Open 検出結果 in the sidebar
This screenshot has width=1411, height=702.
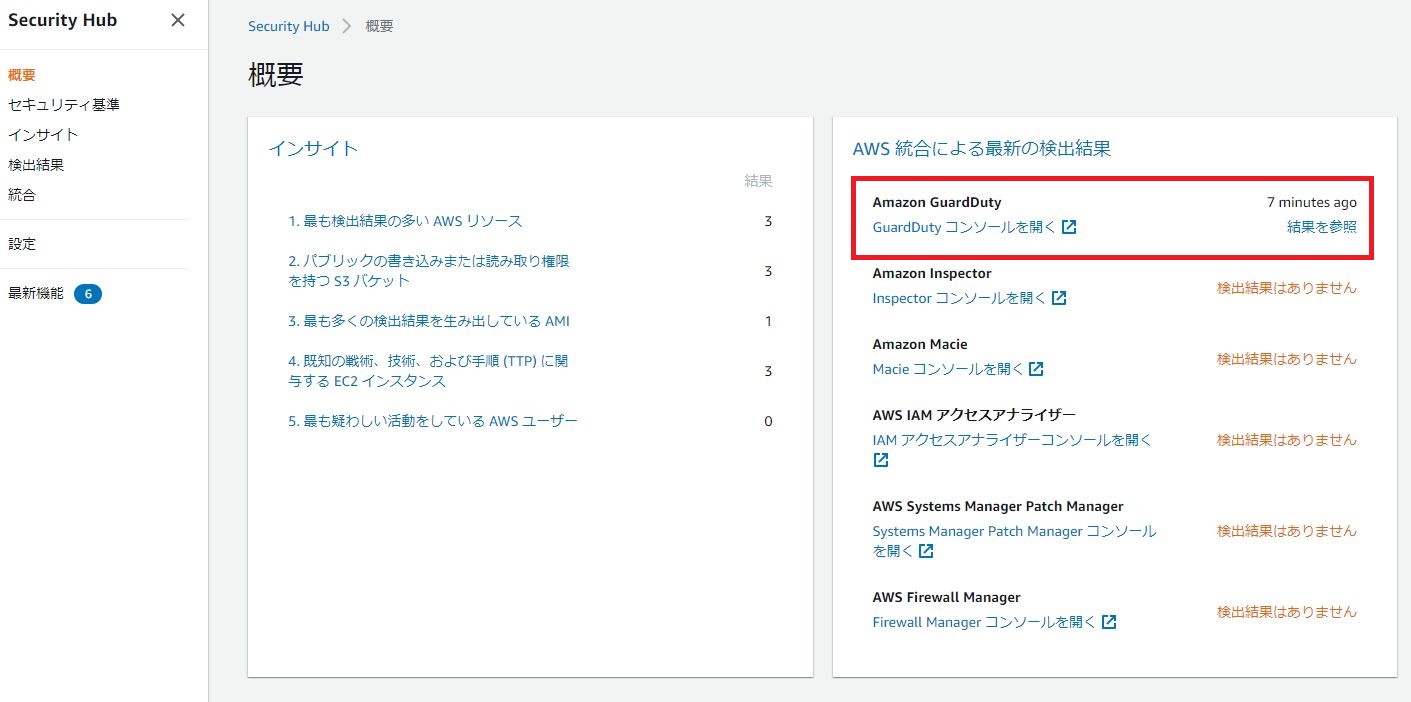(x=36, y=165)
